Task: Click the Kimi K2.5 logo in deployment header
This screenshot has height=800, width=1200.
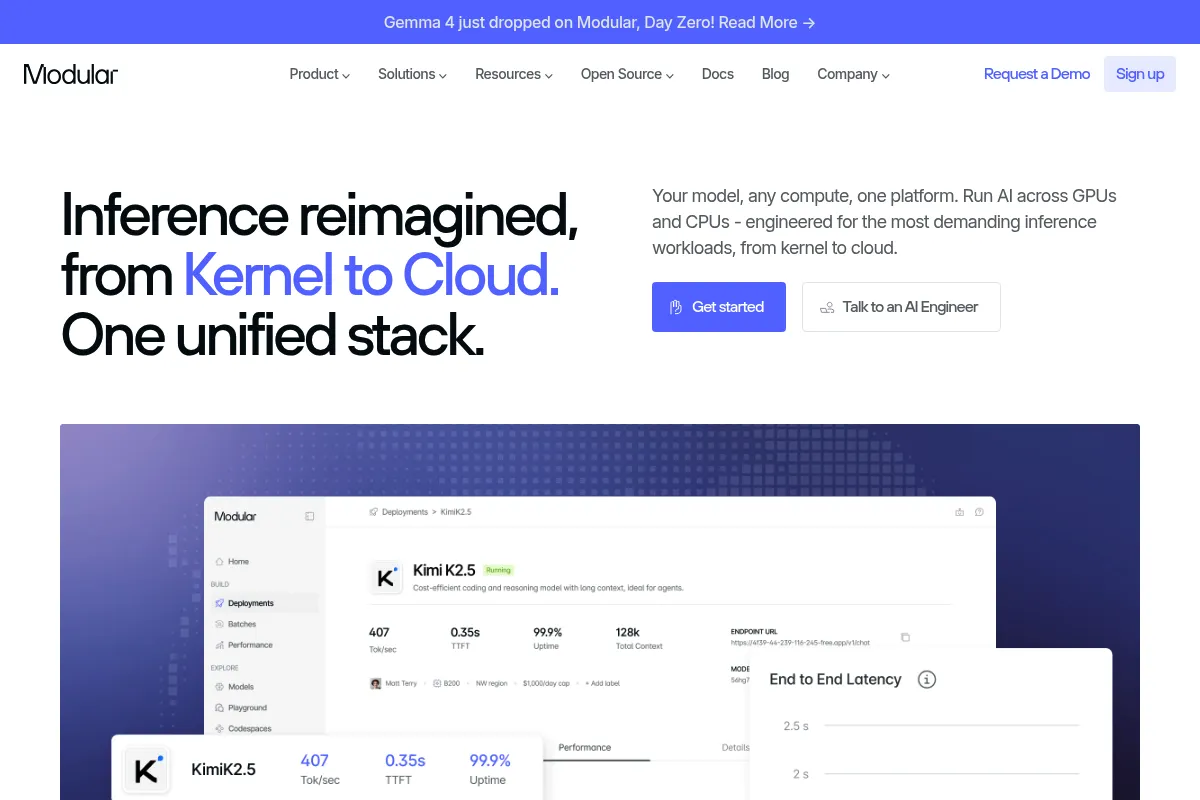Action: [386, 577]
